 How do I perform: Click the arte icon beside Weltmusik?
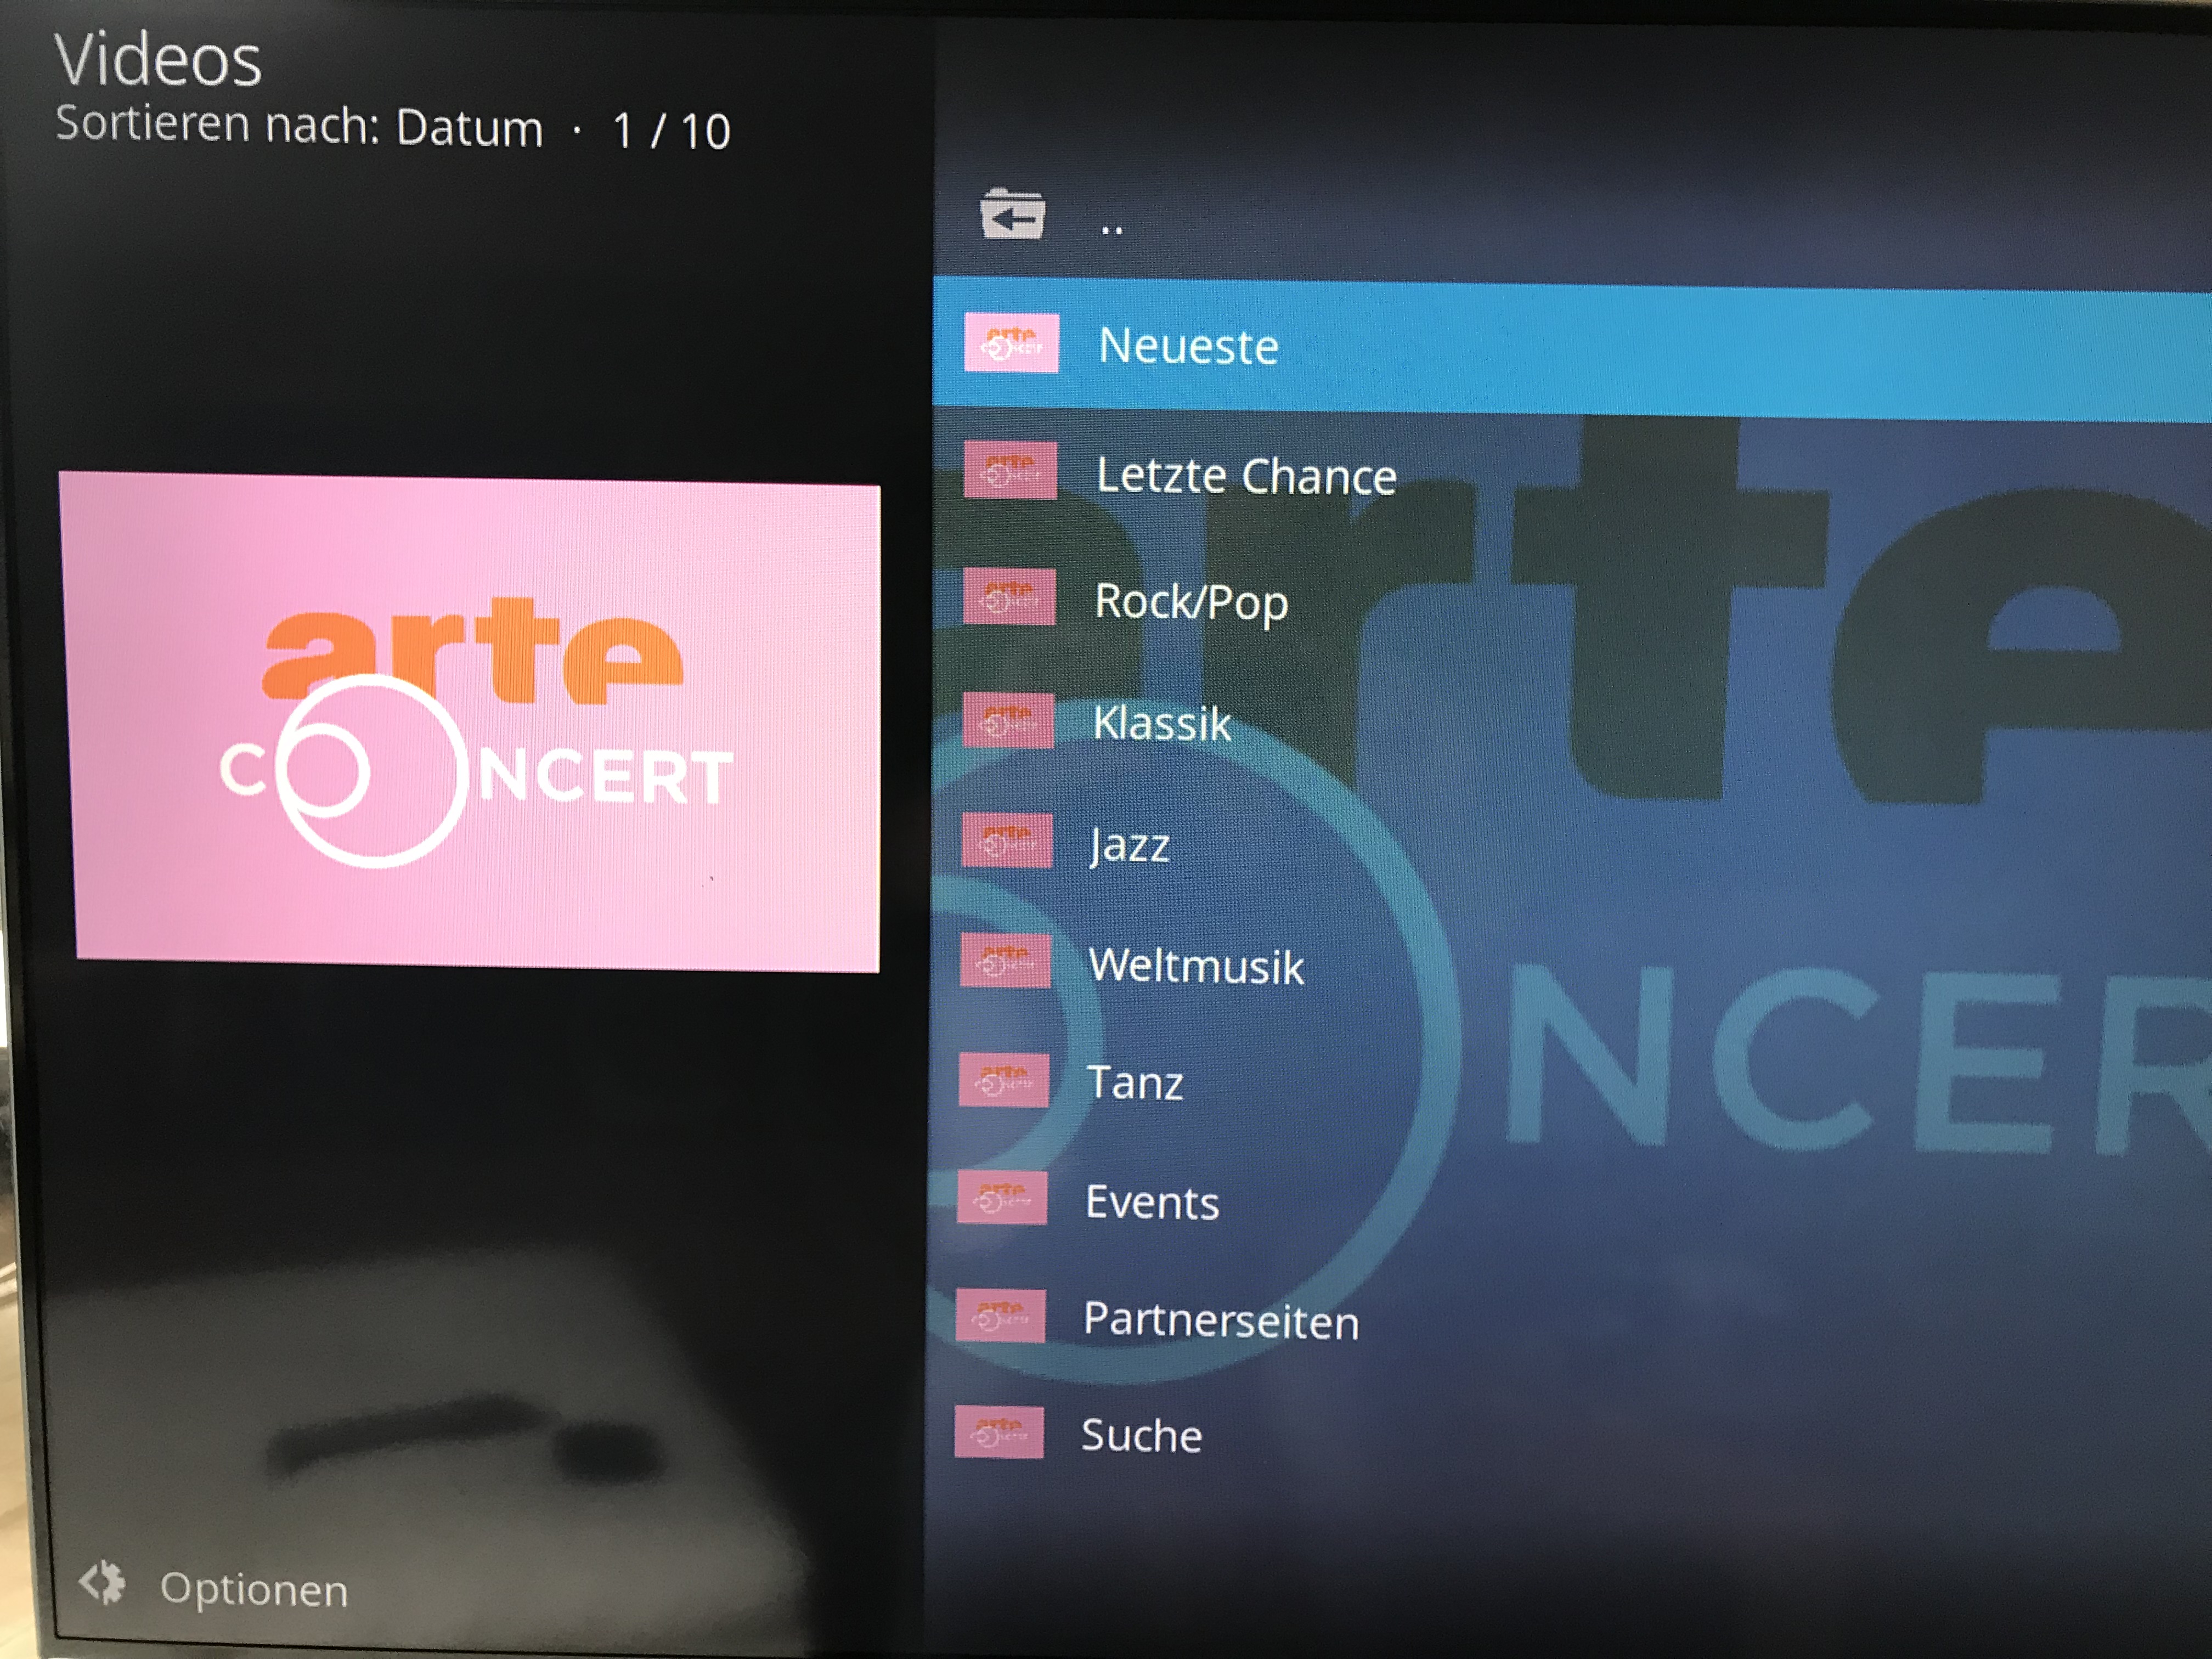(x=1005, y=960)
